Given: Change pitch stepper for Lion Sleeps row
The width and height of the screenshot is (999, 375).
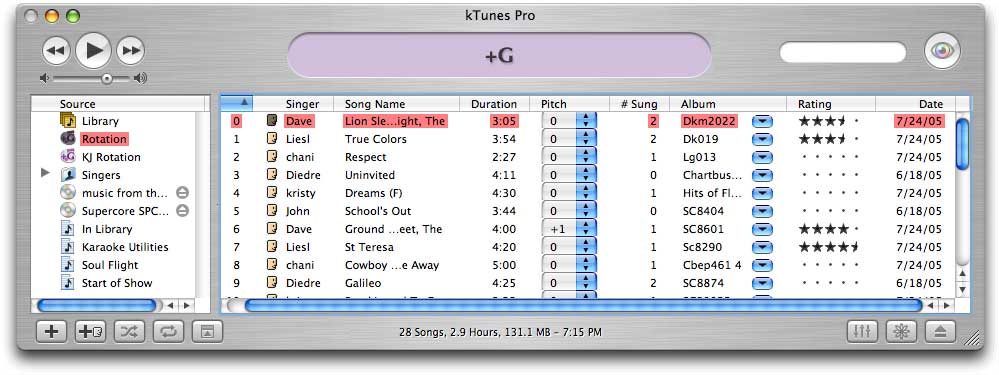Looking at the screenshot, I should pyautogui.click(x=586, y=121).
